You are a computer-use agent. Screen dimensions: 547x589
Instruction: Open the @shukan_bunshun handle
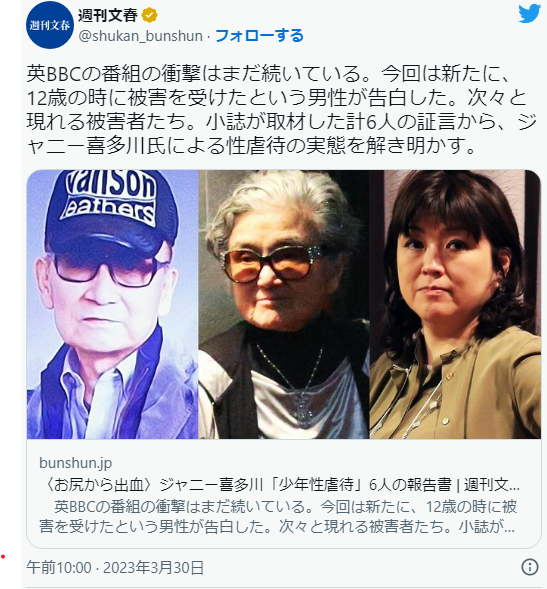141,36
